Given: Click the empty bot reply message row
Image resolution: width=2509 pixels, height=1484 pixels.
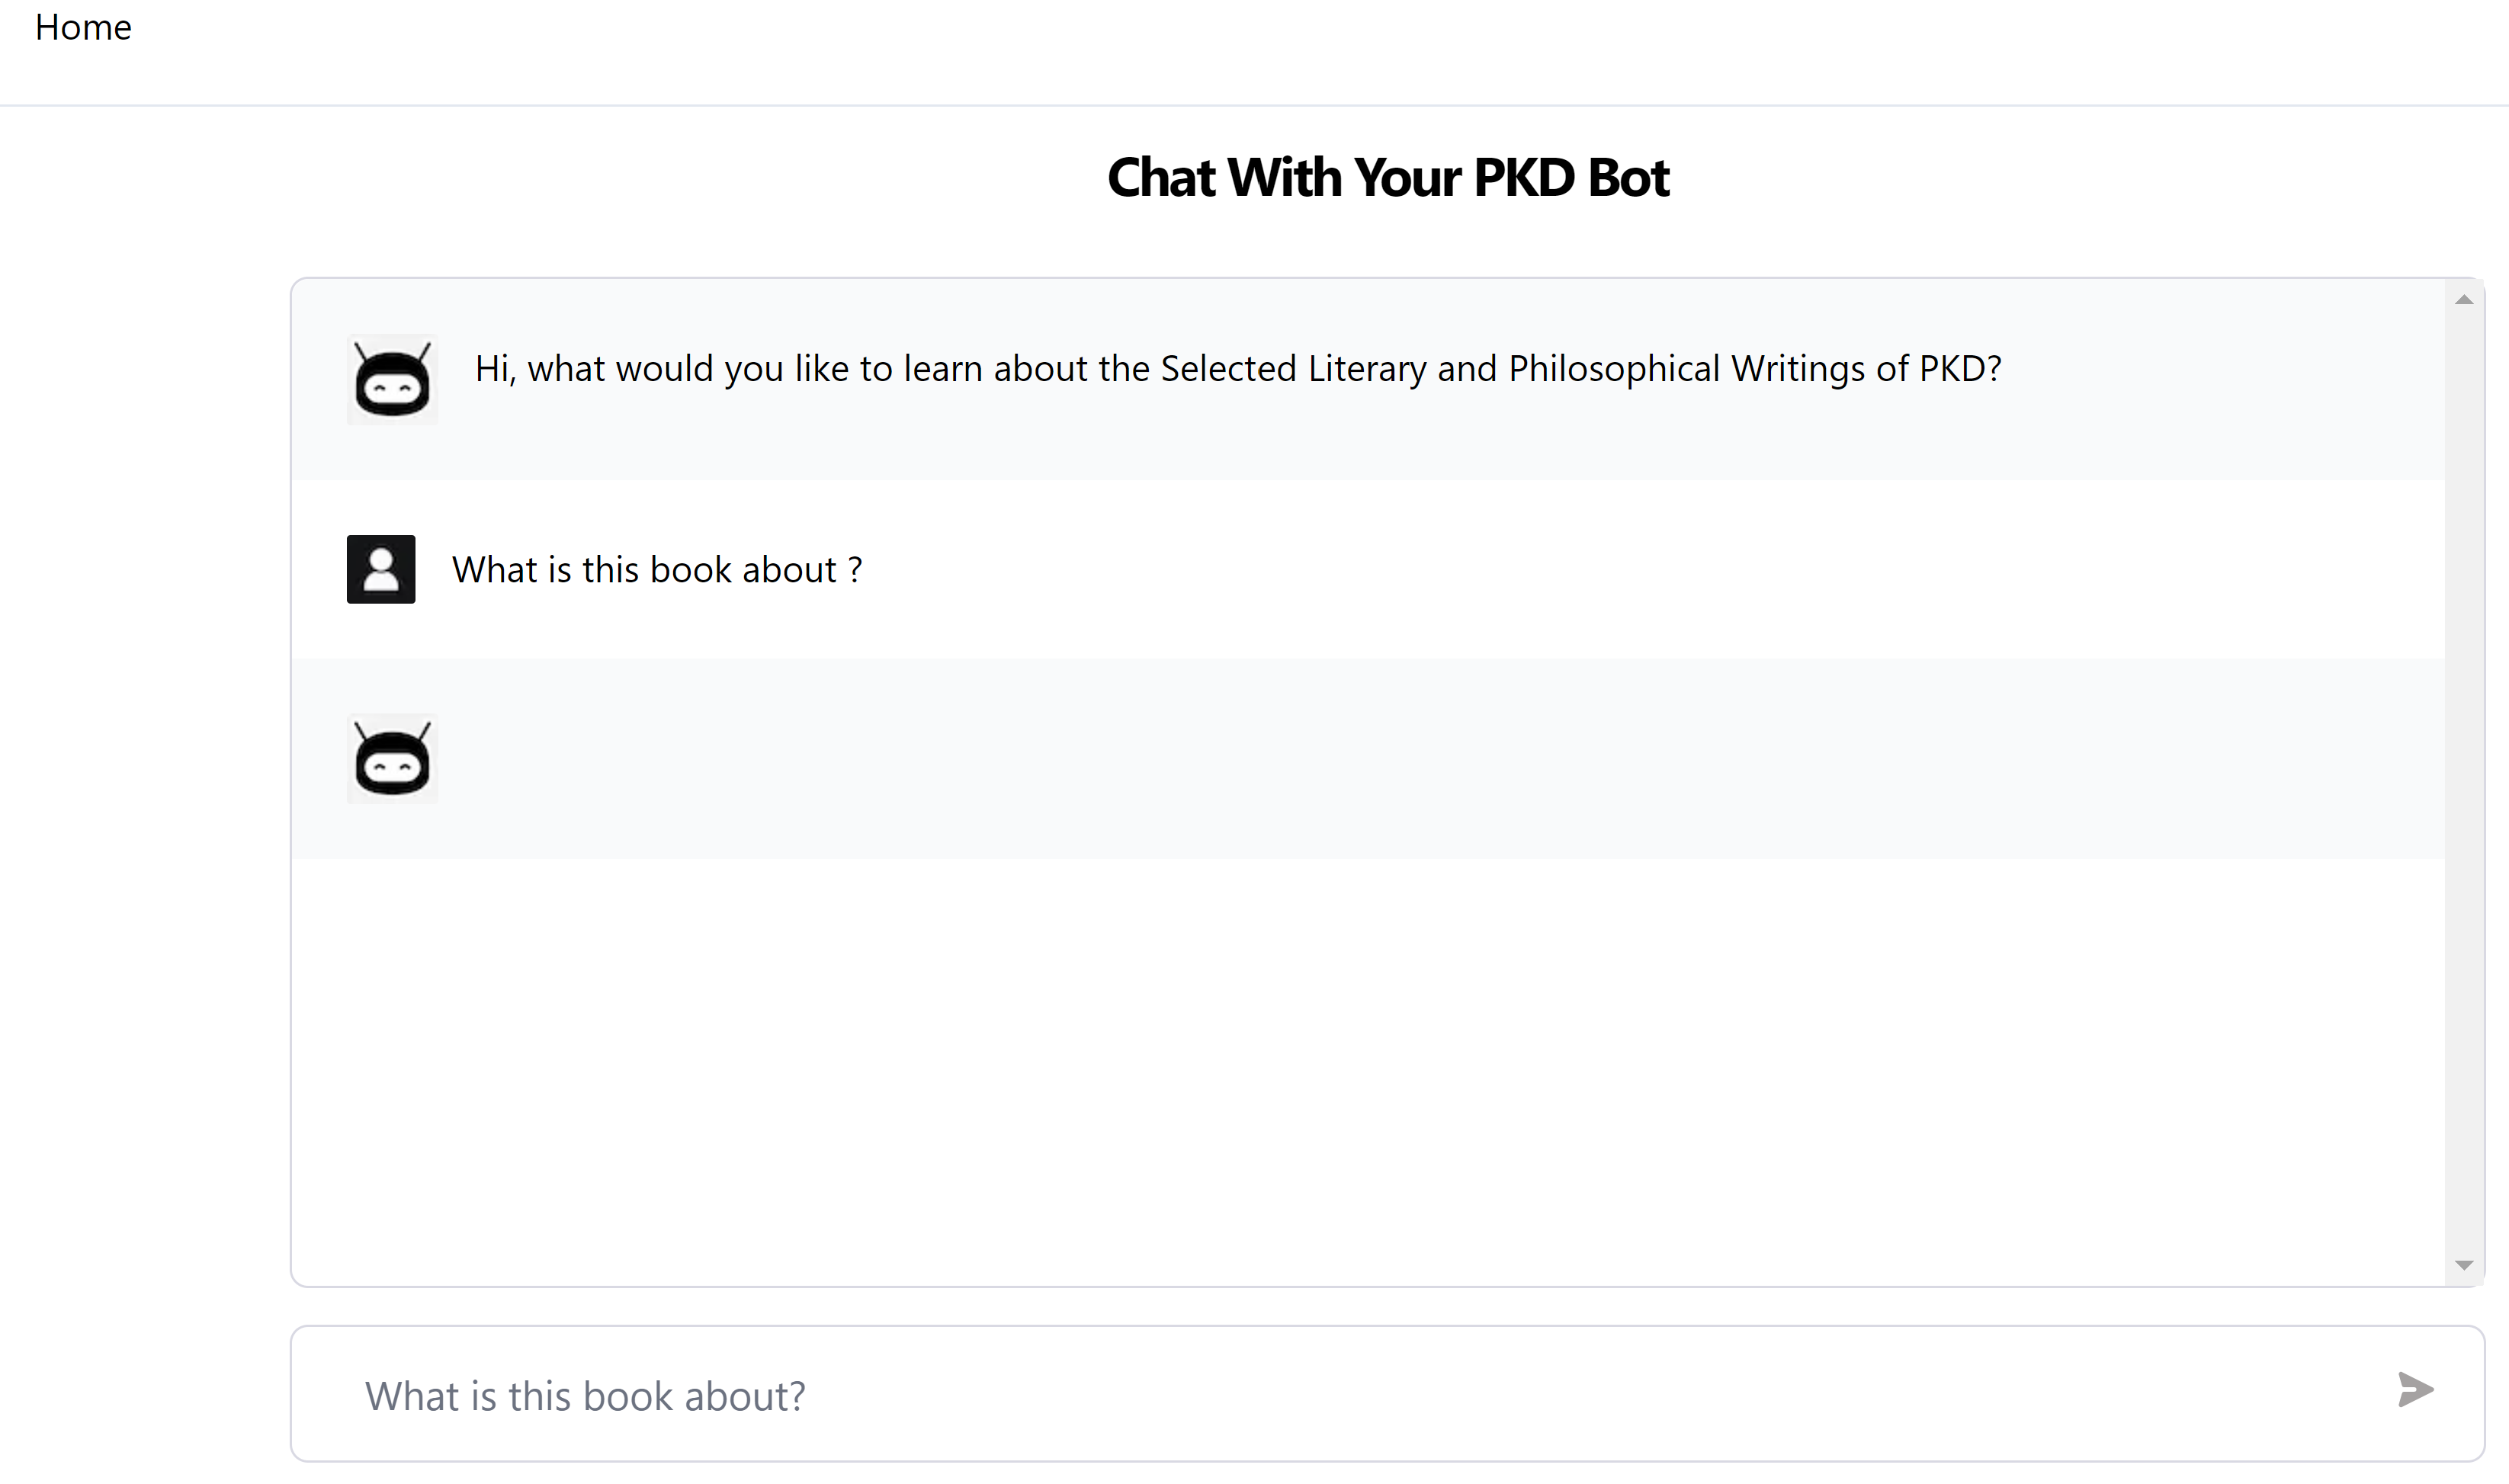Looking at the screenshot, I should pyautogui.click(x=1380, y=759).
